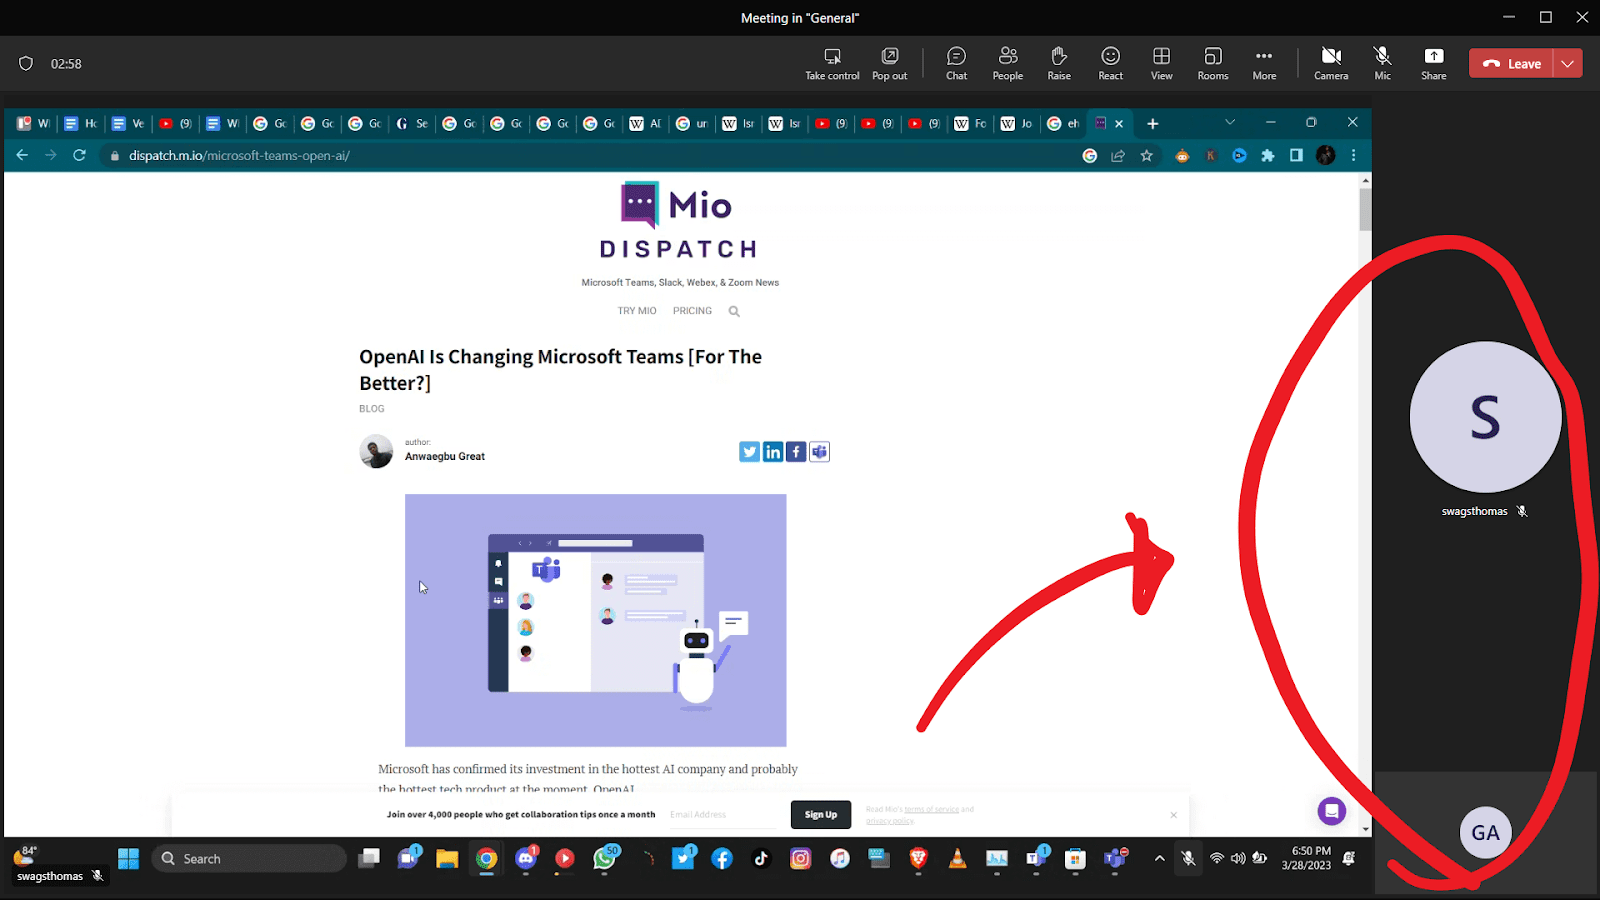Open the More actions menu

1264,64
